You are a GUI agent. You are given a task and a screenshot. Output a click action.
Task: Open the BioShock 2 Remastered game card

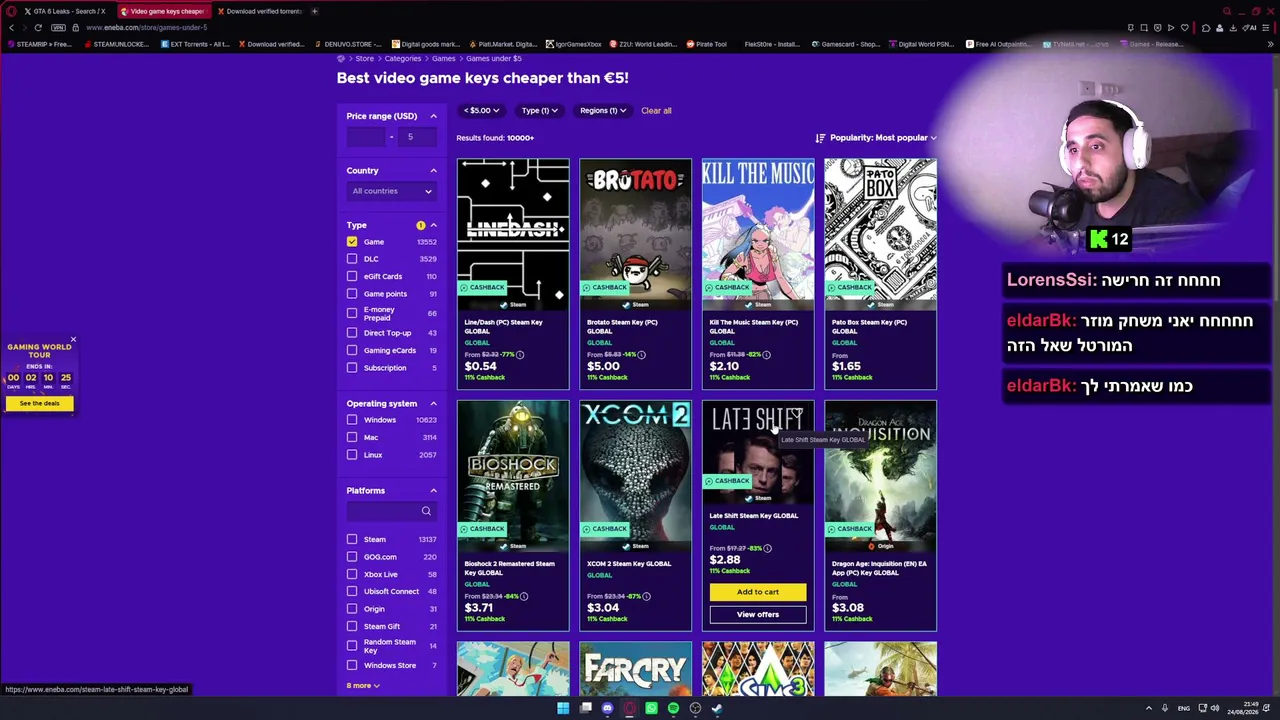pyautogui.click(x=513, y=516)
